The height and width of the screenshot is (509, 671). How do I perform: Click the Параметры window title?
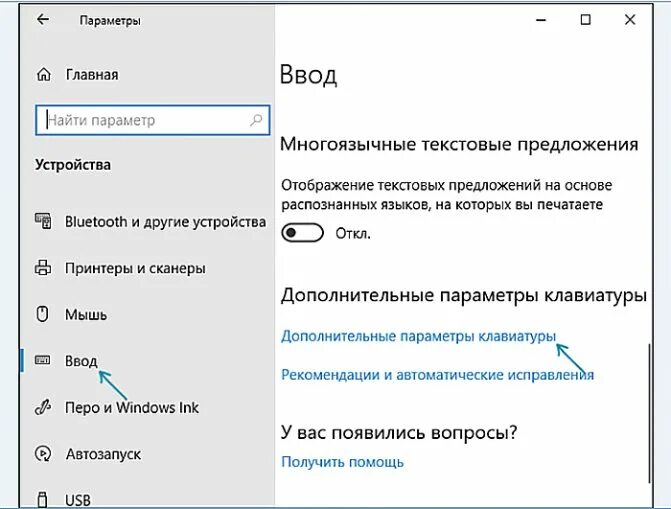[x=110, y=21]
